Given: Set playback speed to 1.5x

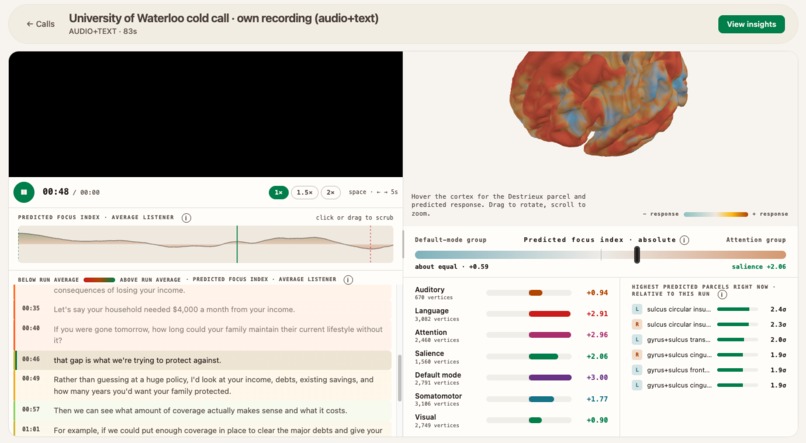Looking at the screenshot, I should tap(304, 192).
